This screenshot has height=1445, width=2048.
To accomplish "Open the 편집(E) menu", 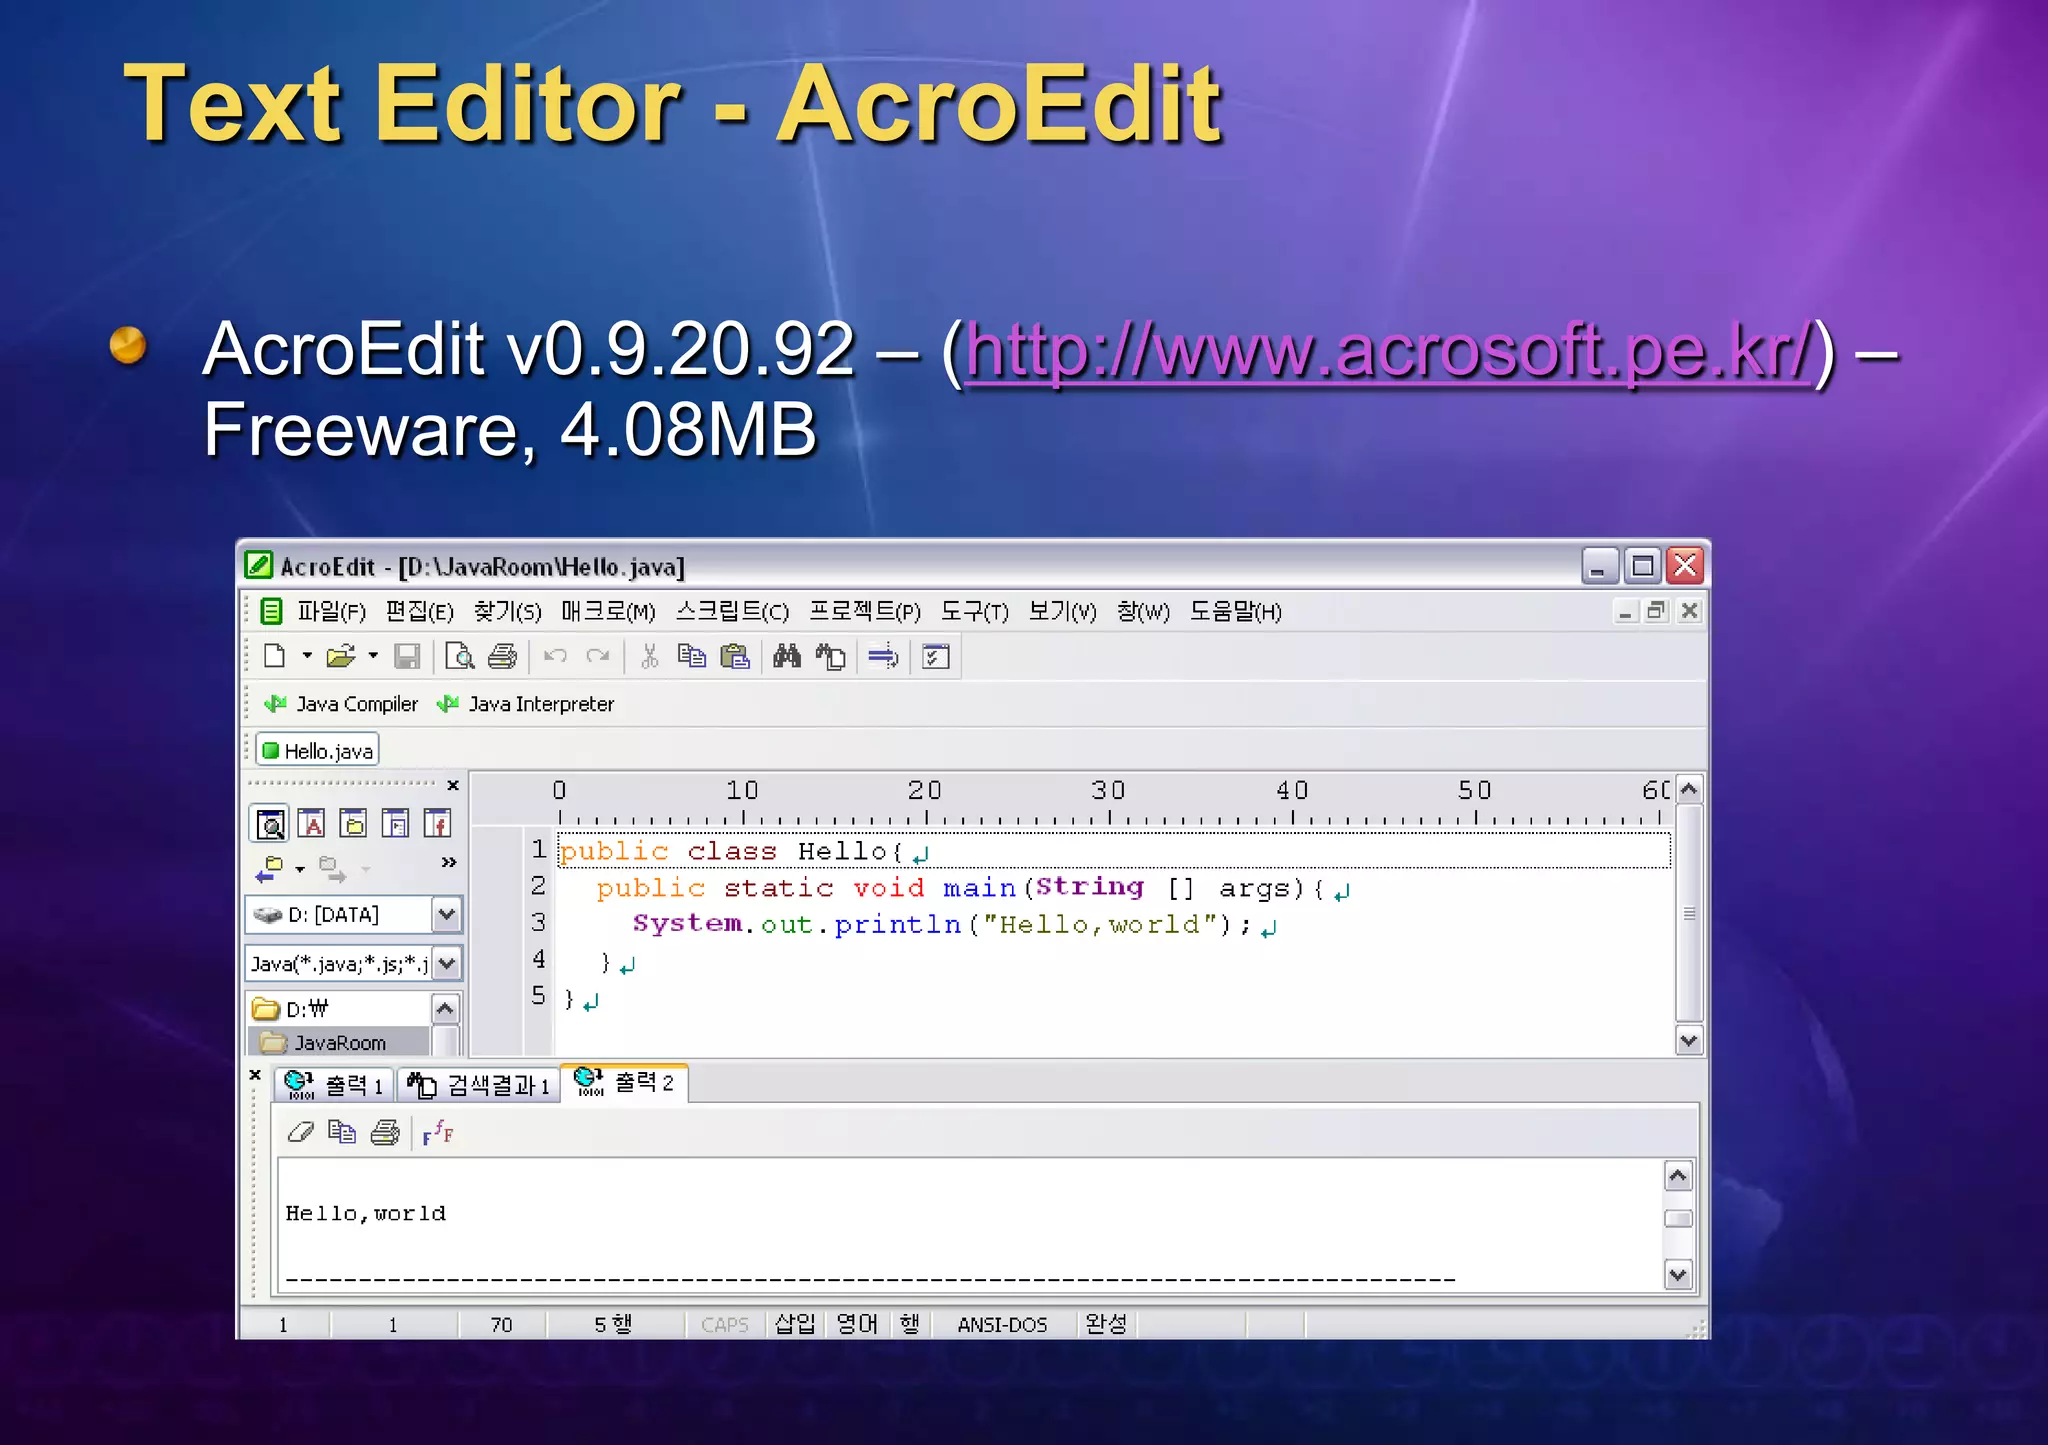I will click(x=419, y=611).
